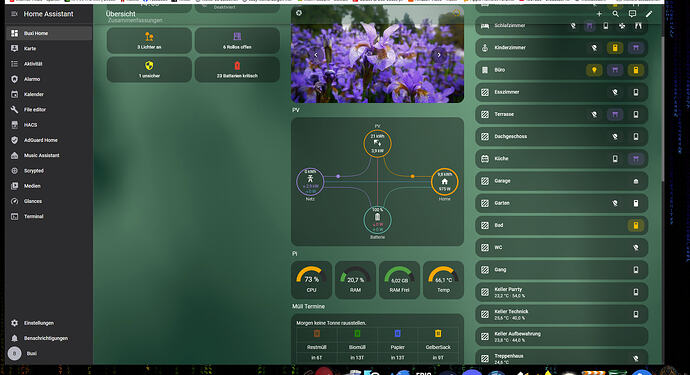
Task: Toggle the Büro light bulb chip
Action: tap(594, 70)
